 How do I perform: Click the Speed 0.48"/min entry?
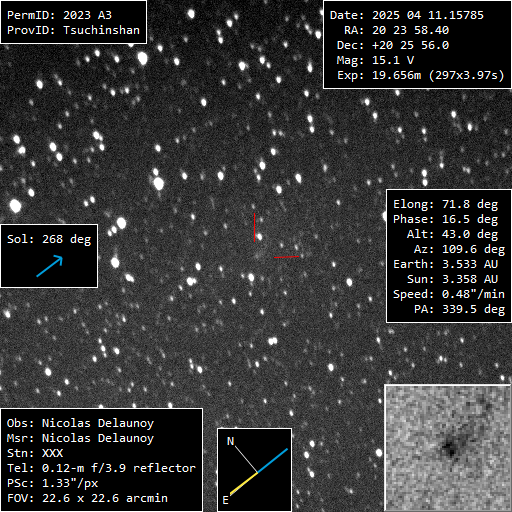pyautogui.click(x=449, y=294)
